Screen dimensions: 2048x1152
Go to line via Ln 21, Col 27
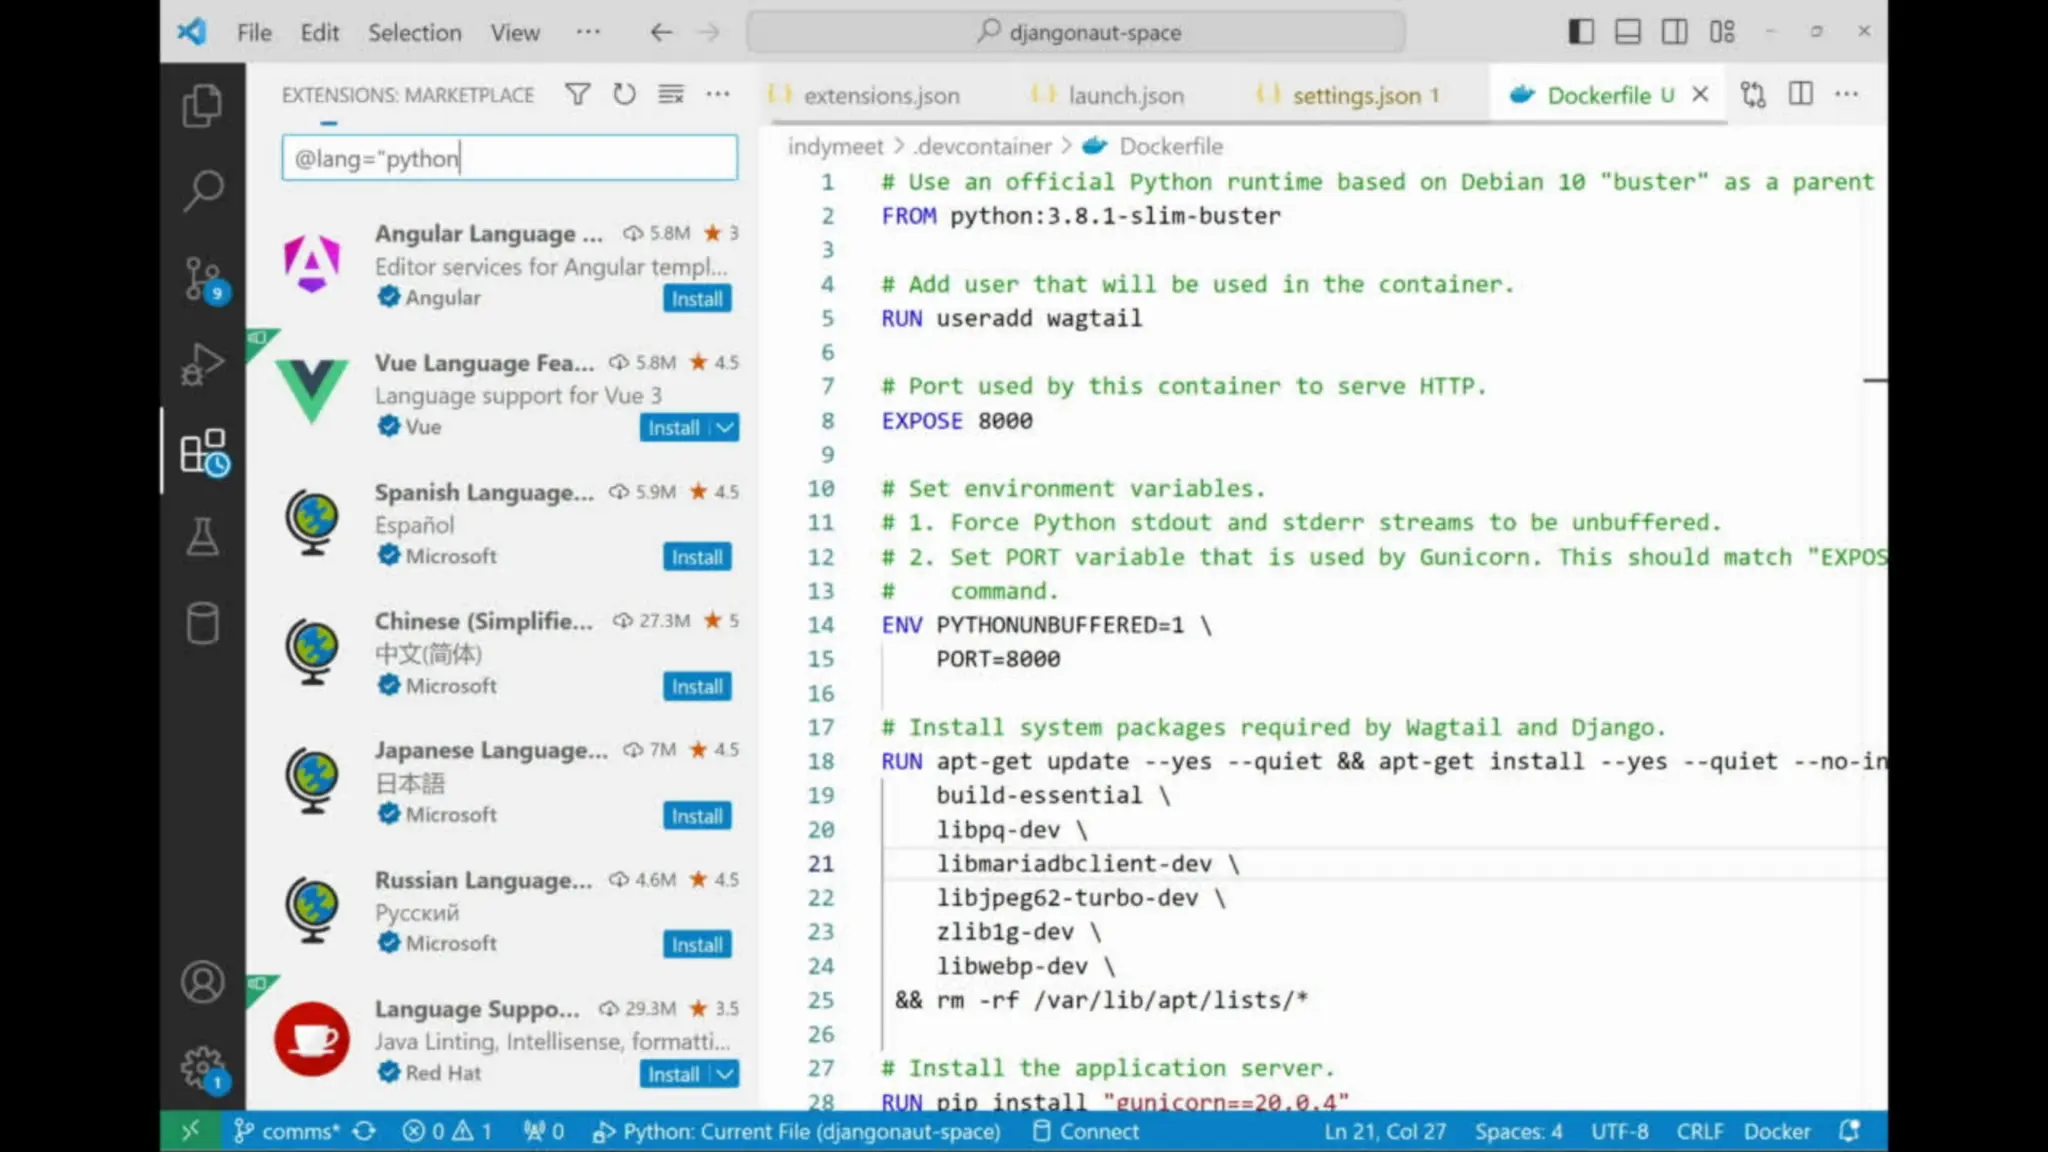(x=1385, y=1131)
